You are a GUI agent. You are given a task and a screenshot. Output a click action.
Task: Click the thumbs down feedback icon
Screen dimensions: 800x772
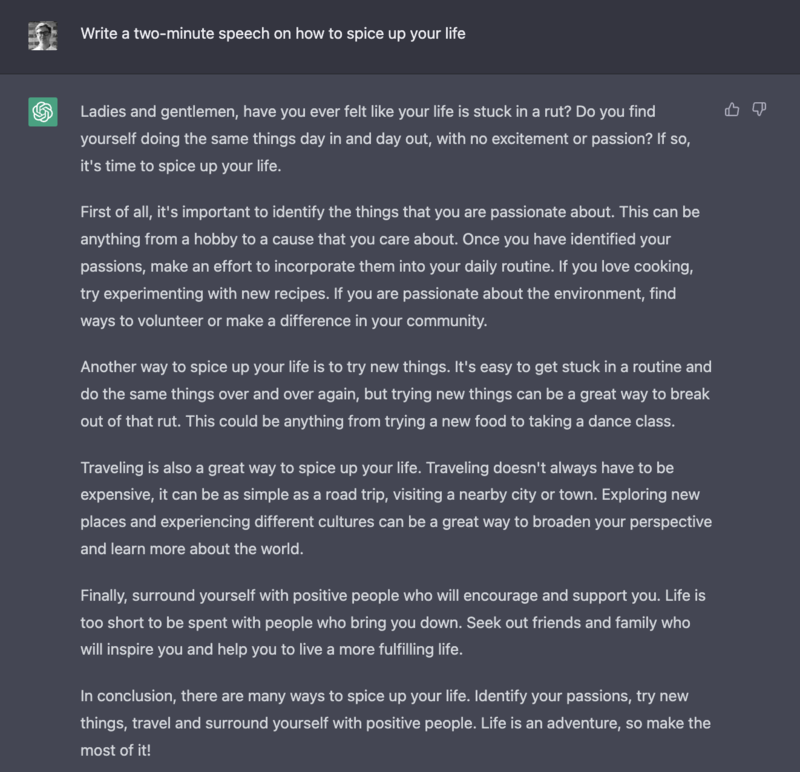759,110
